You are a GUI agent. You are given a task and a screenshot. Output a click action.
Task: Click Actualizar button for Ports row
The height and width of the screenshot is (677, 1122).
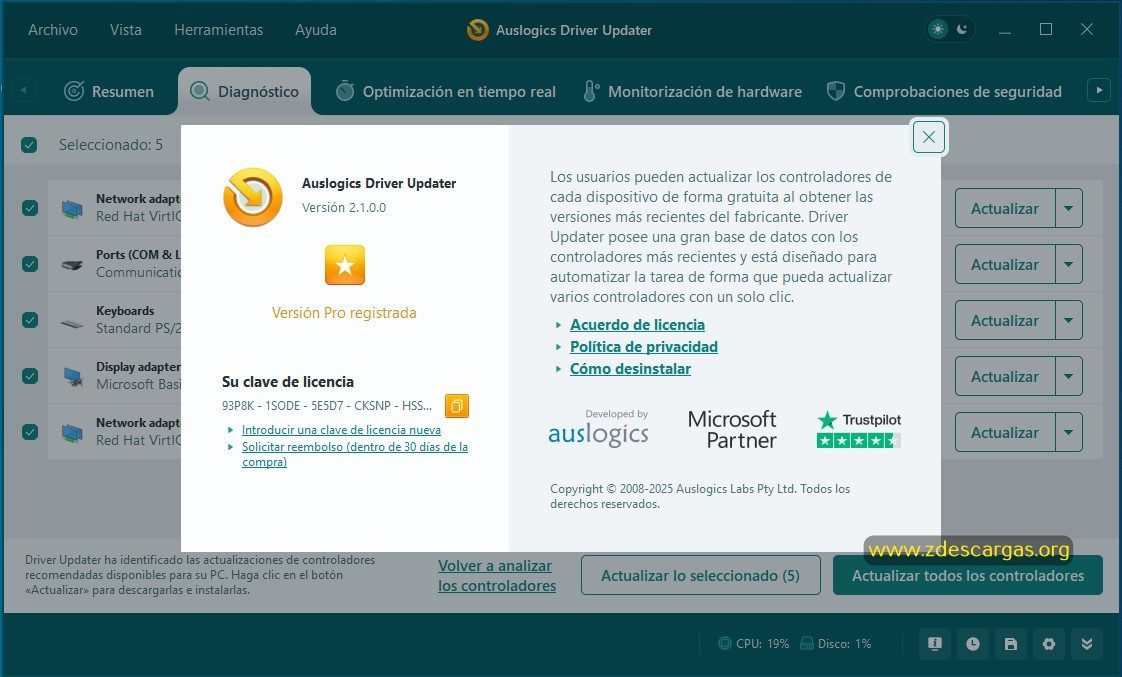coord(1005,264)
